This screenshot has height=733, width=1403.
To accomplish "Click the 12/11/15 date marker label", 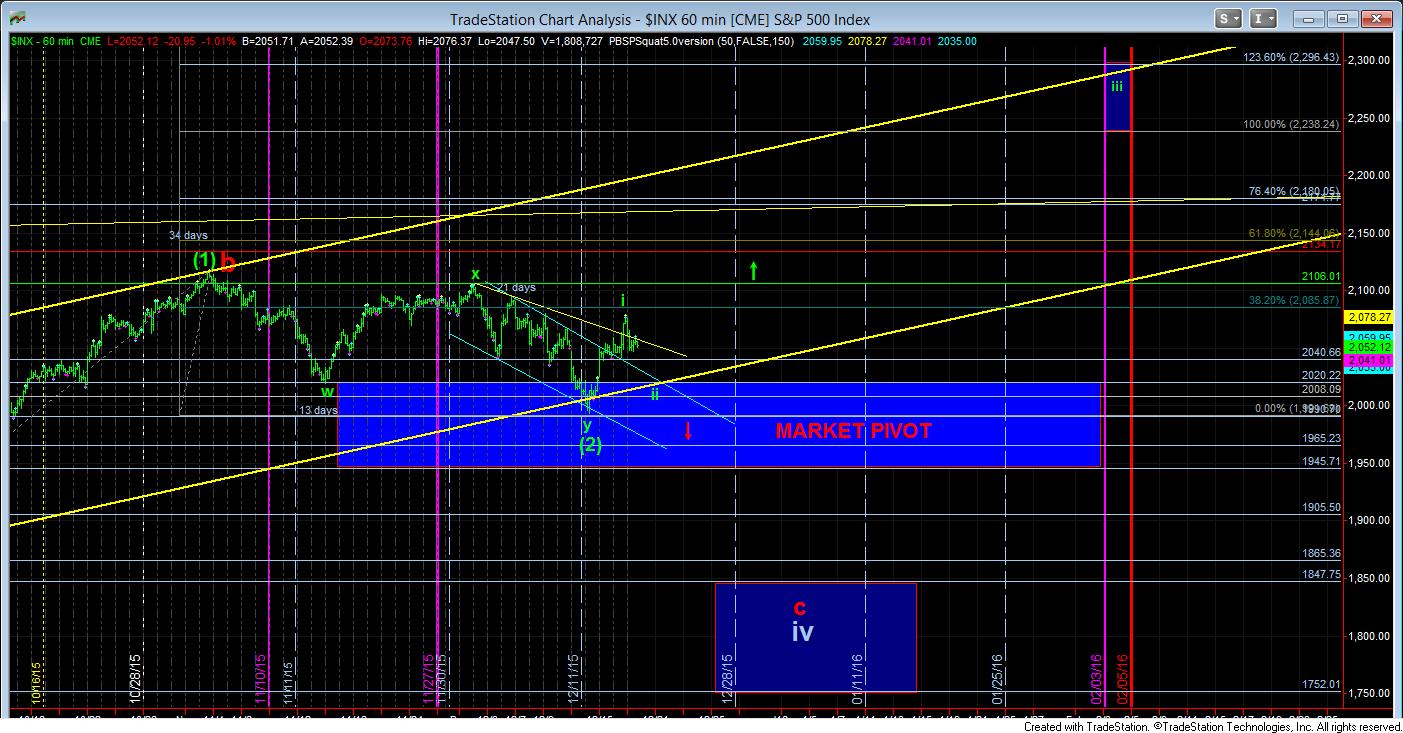I will coord(574,680).
